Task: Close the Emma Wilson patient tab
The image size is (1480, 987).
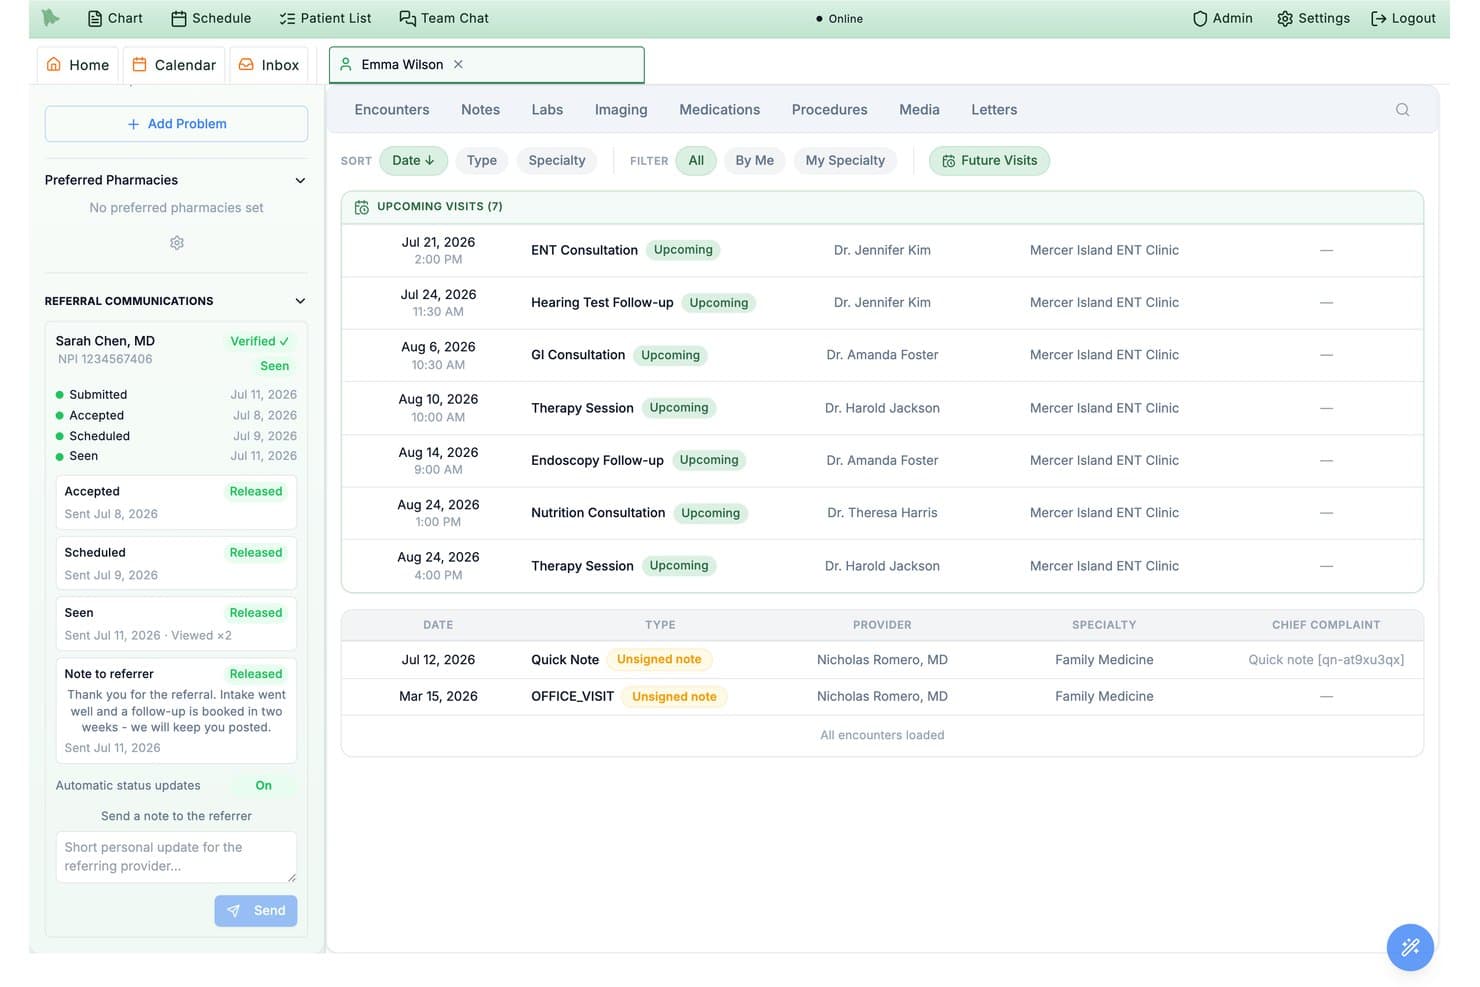Action: point(458,64)
